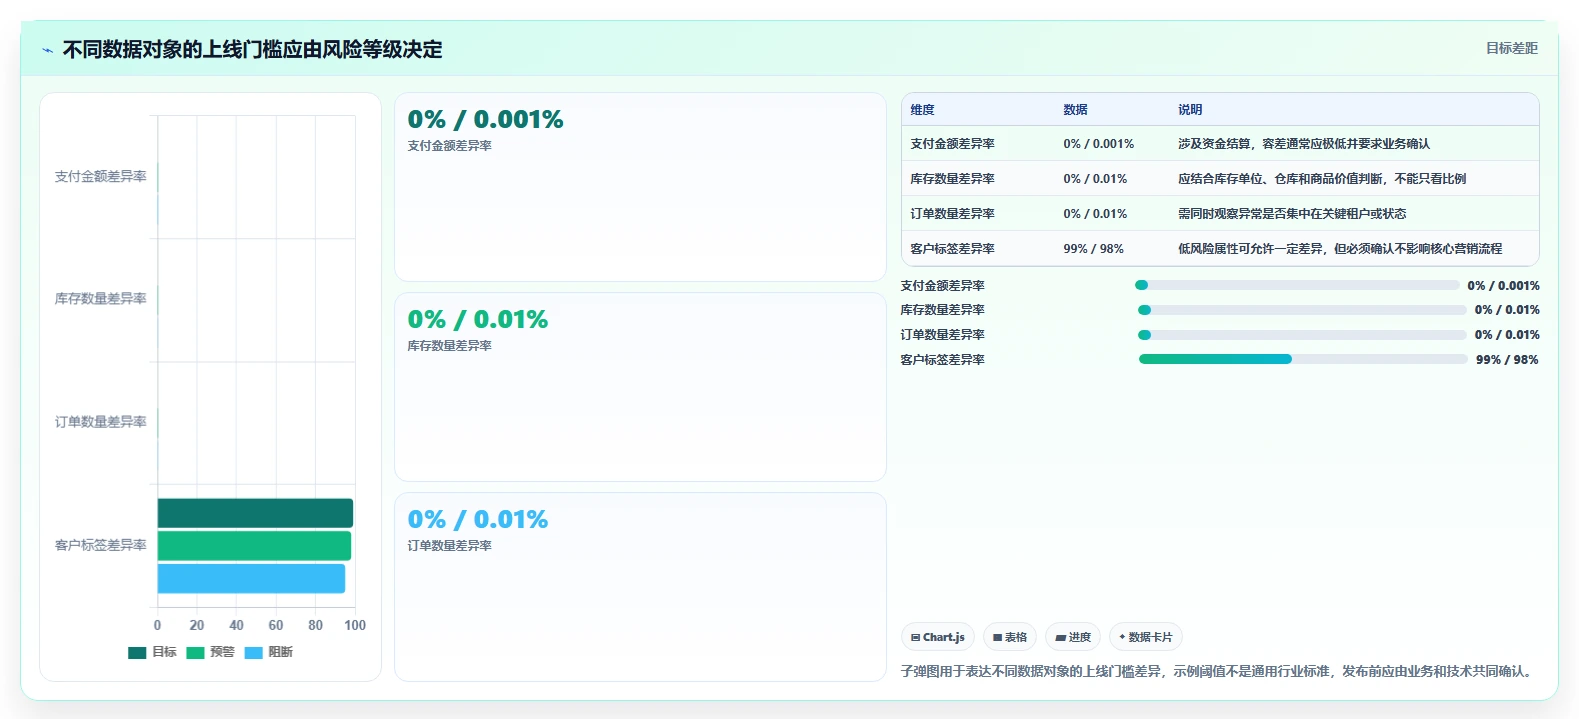This screenshot has width=1579, height=719.
Task: Click table value 0% / 0.001%
Action: click(1098, 144)
